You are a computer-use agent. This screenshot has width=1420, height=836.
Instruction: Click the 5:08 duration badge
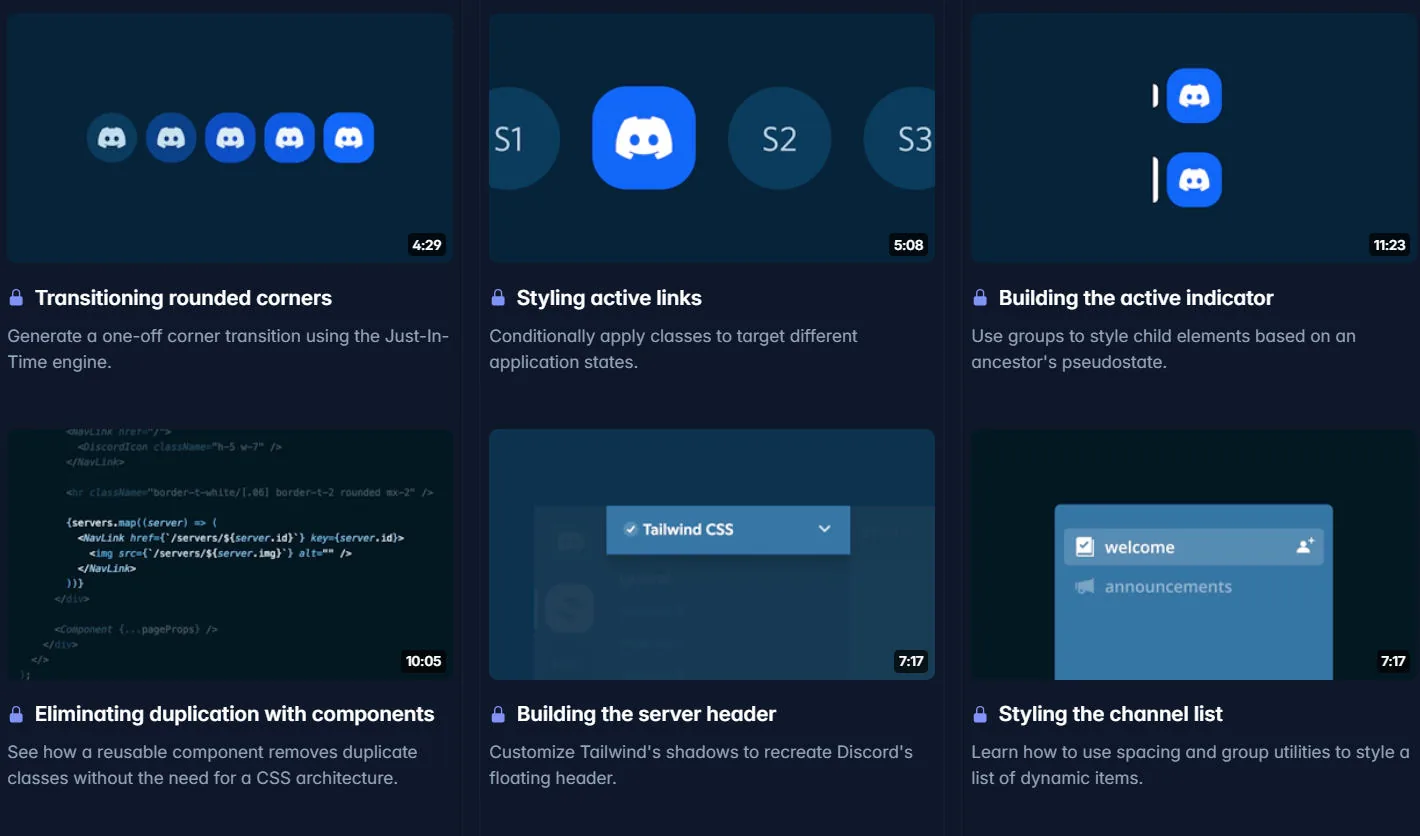[x=908, y=245]
